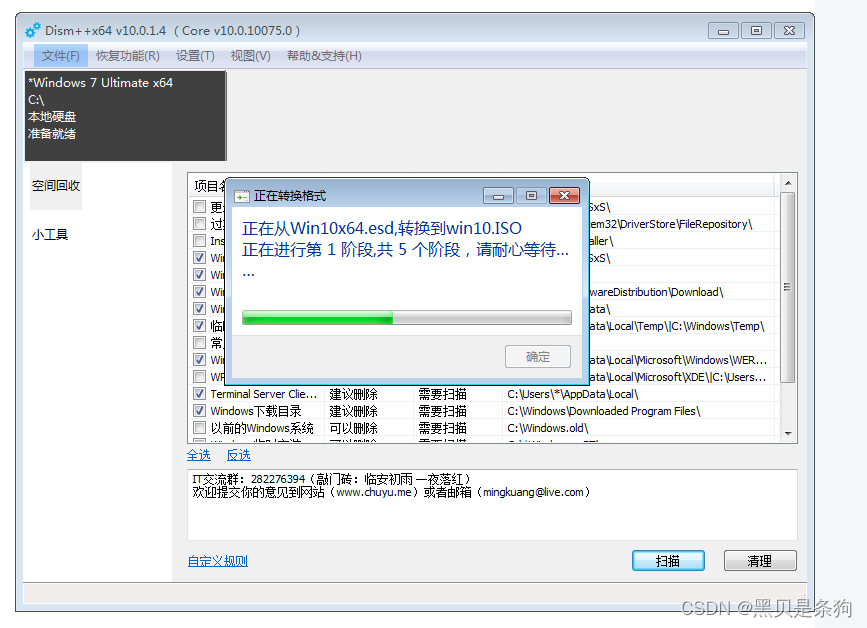Viewport: 867px width, 628px height.
Task: Open the 帮助&支持(H) menu
Action: 324,56
